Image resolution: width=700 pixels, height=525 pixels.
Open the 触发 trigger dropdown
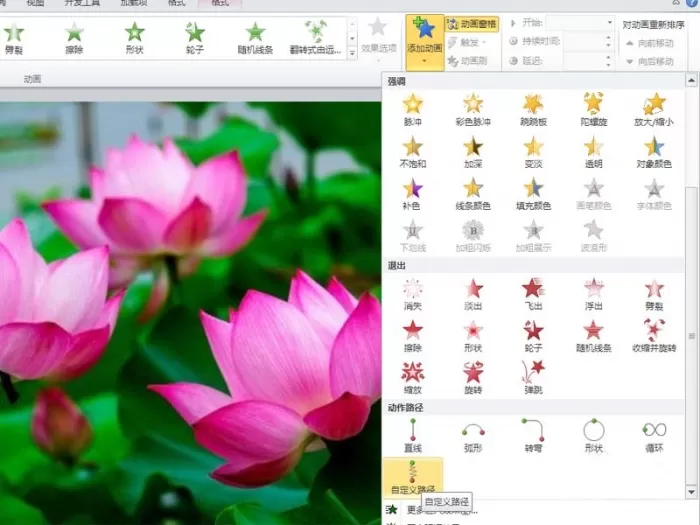pyautogui.click(x=467, y=42)
